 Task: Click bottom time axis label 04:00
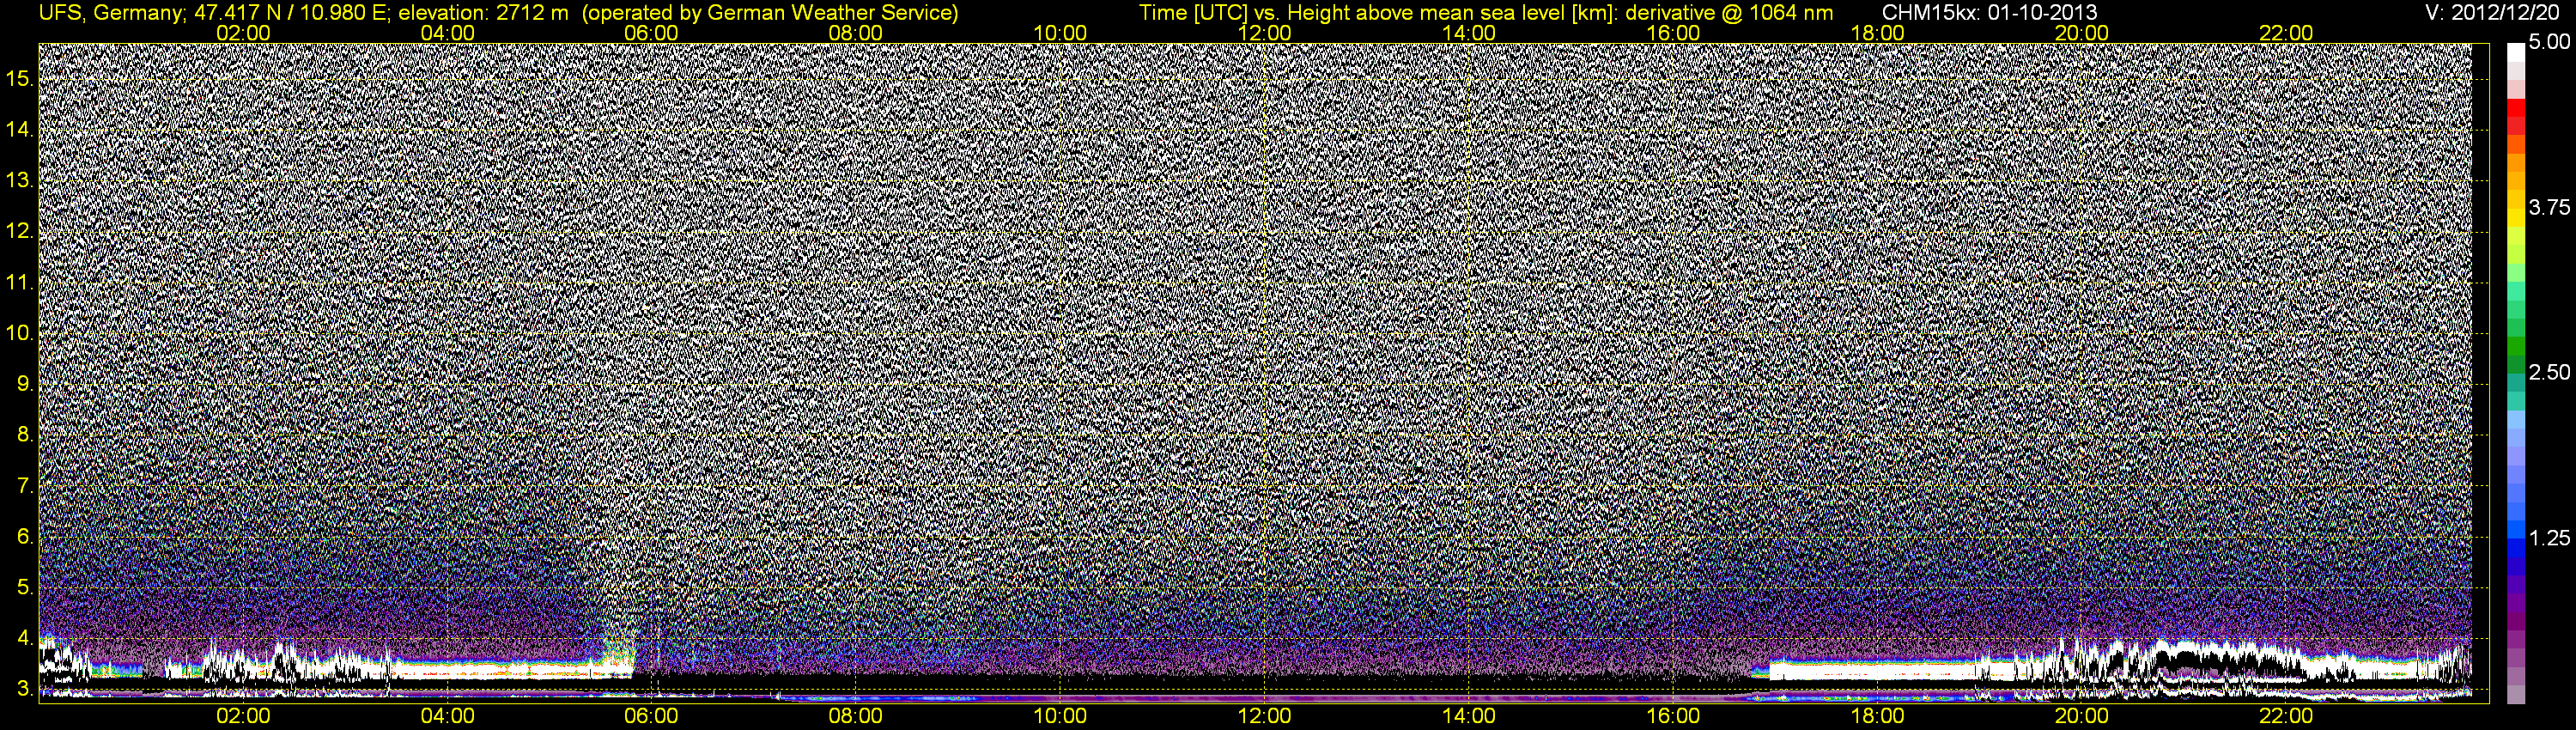(x=447, y=716)
